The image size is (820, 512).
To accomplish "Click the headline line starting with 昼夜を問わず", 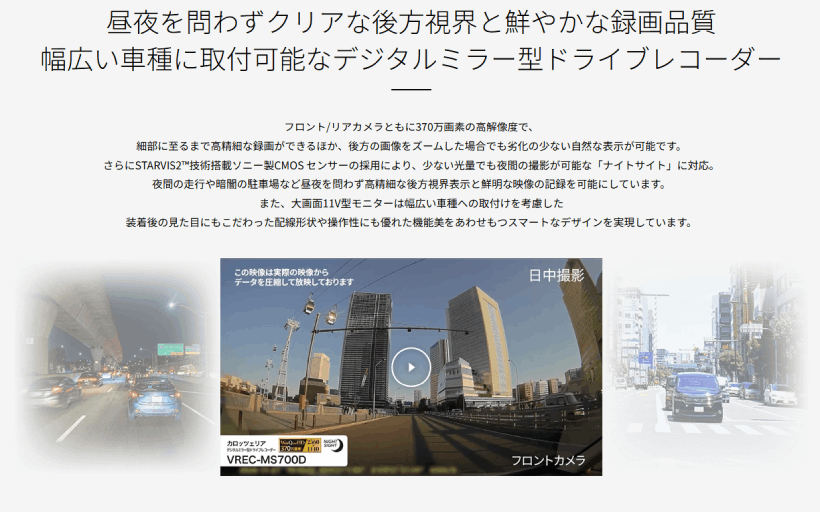I will tap(410, 22).
